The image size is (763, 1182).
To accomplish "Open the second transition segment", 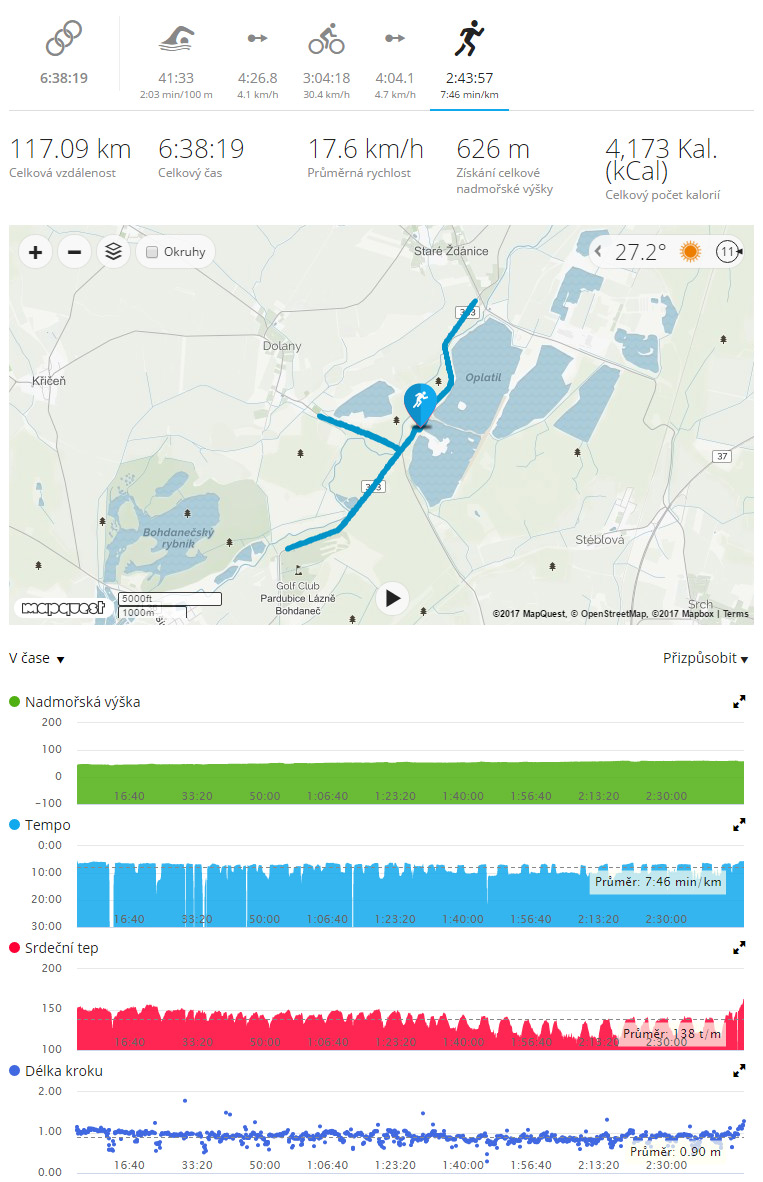I will 395,38.
